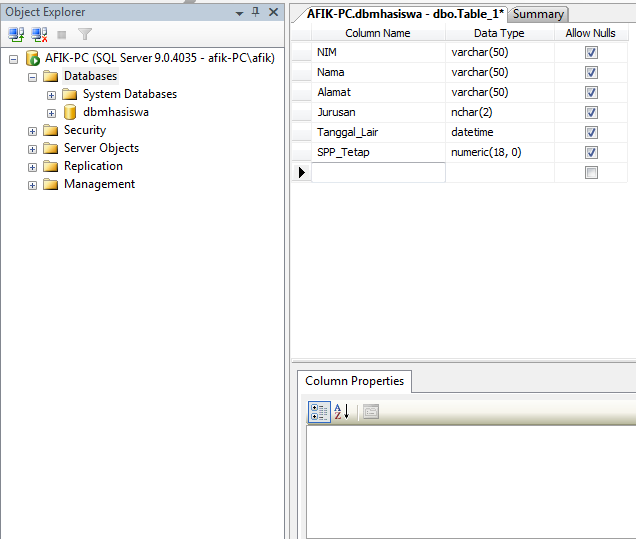Check Allow Nulls in the empty new row
Image resolution: width=636 pixels, height=539 pixels.
tap(591, 172)
